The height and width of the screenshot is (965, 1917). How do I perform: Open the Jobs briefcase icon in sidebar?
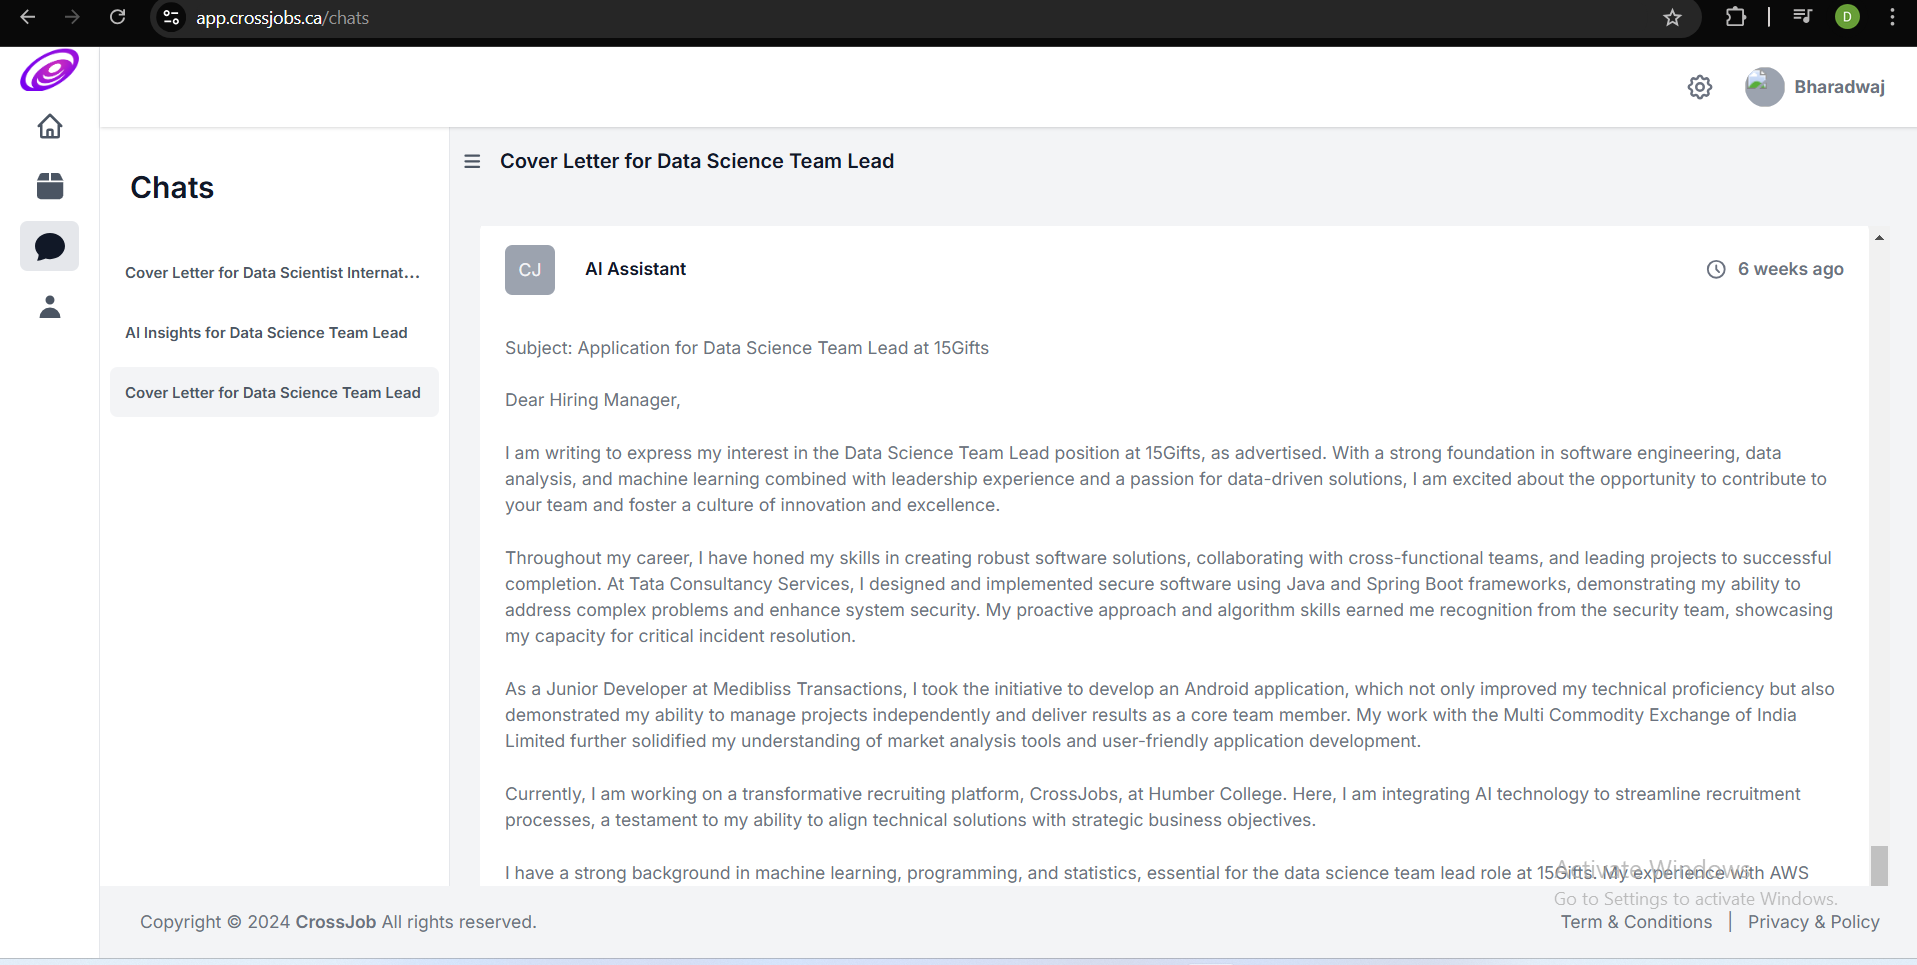tap(49, 186)
